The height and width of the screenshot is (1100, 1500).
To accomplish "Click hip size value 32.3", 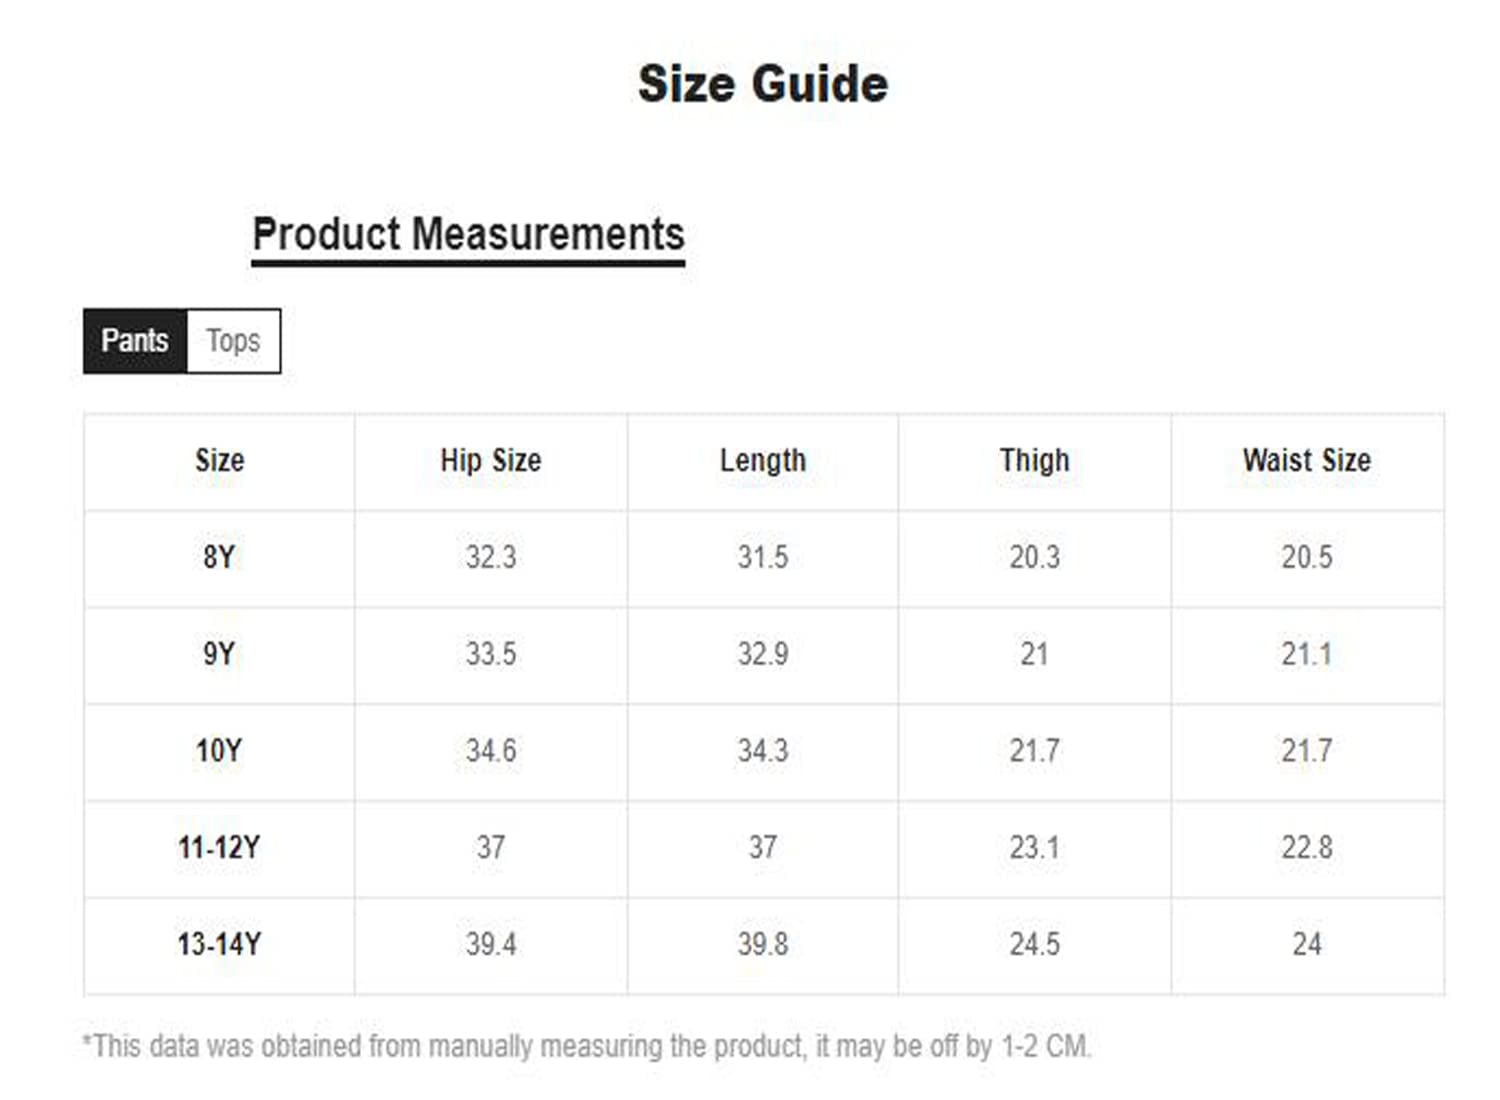I will pos(491,557).
